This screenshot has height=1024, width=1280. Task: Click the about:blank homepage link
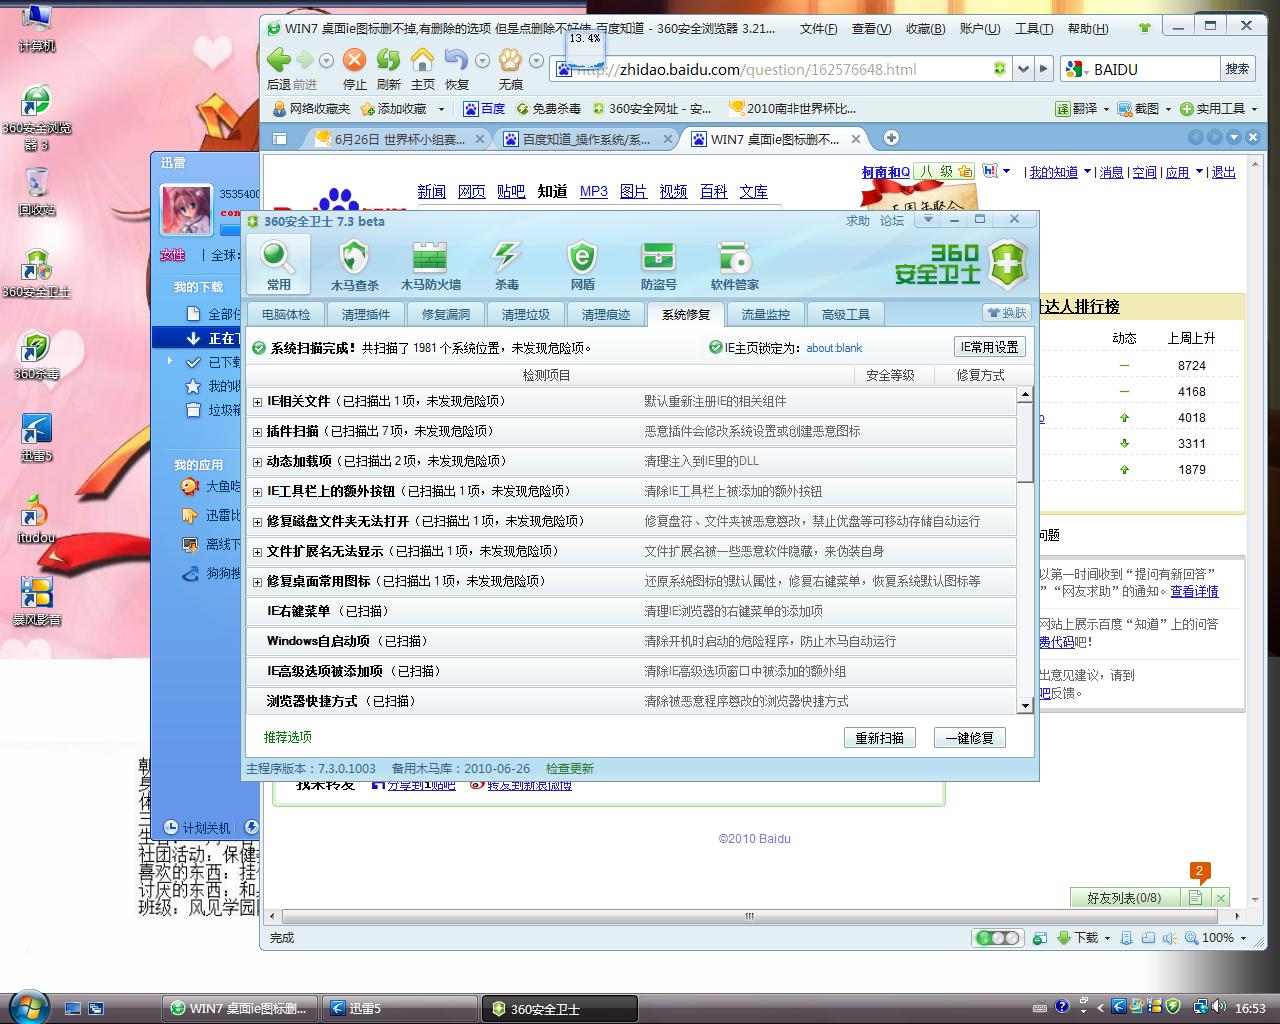(834, 348)
